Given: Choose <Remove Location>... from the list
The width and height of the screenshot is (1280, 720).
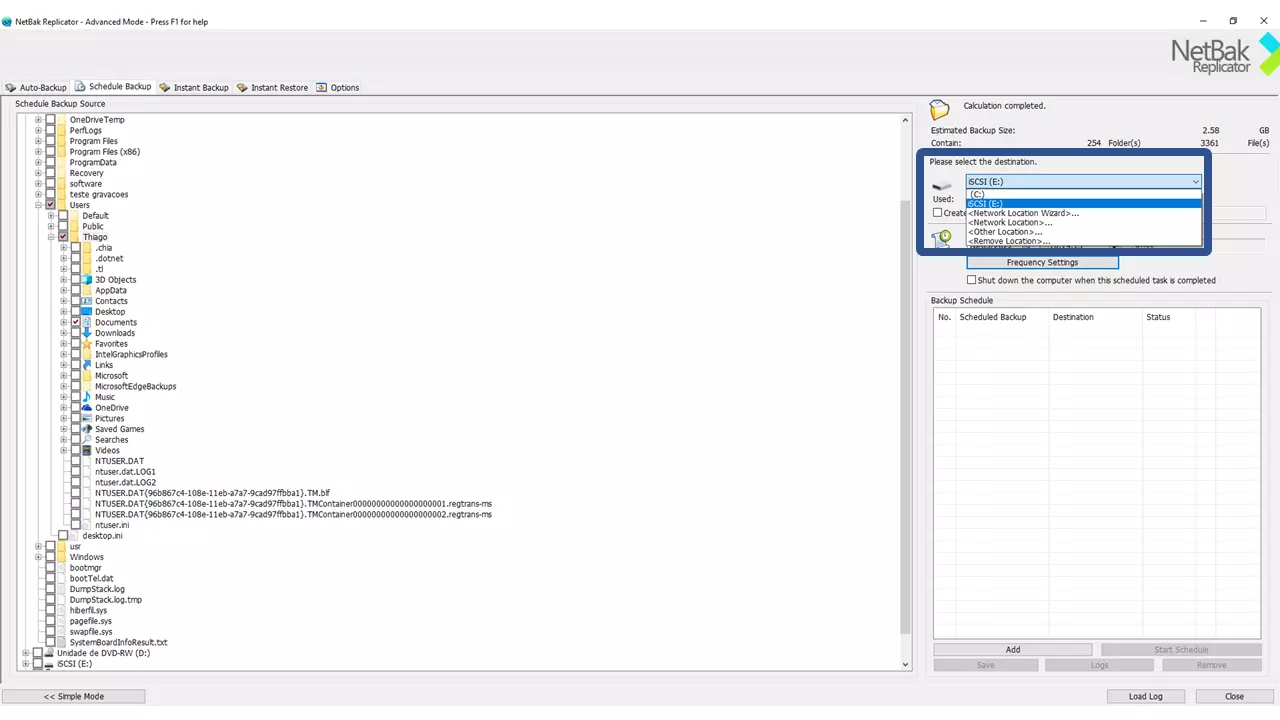Looking at the screenshot, I should point(1083,241).
